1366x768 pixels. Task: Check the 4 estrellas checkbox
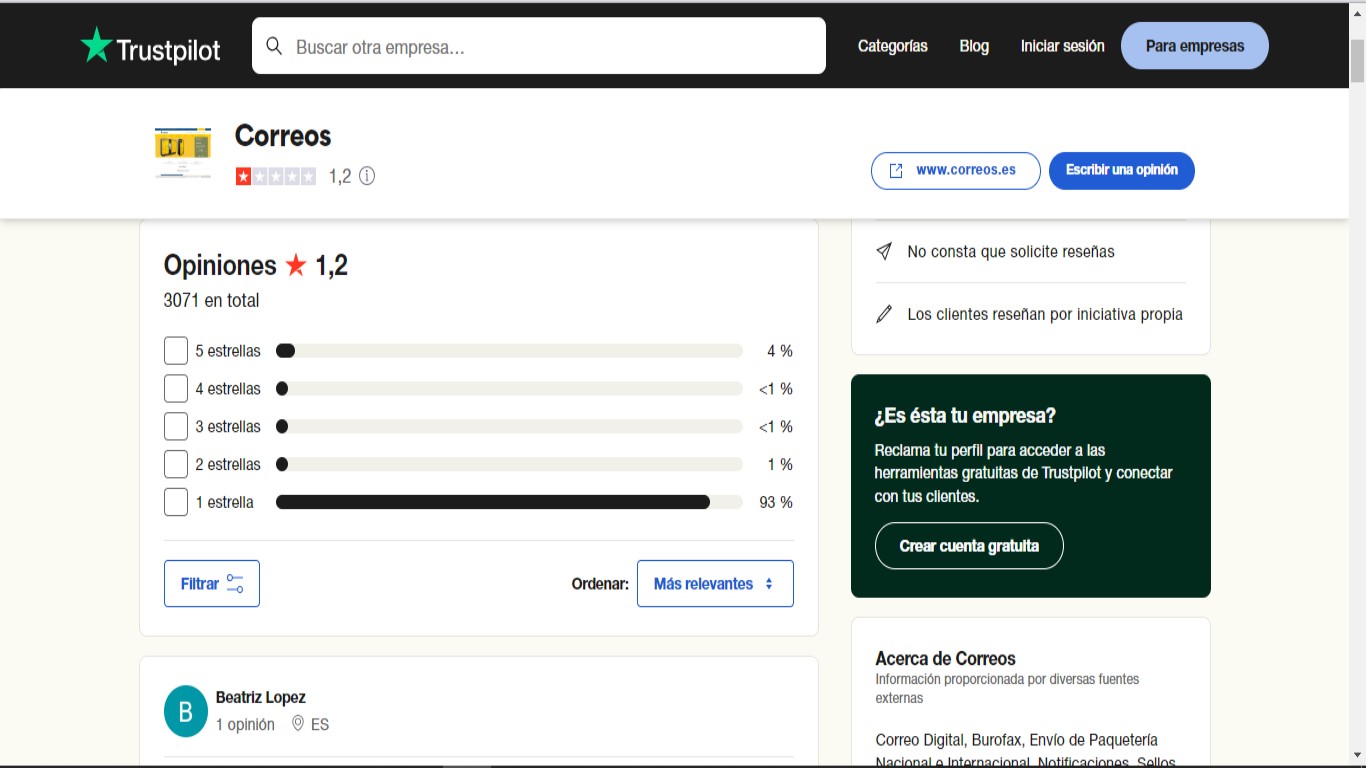coord(176,389)
